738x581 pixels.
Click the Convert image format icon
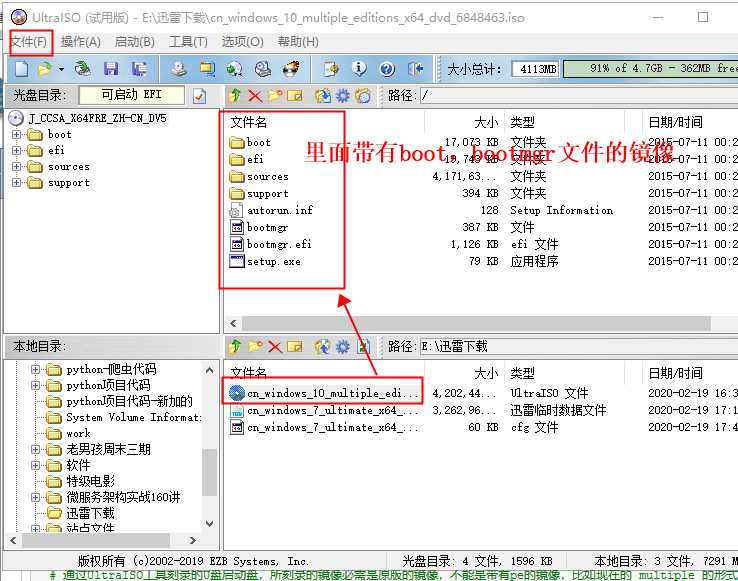pos(207,69)
